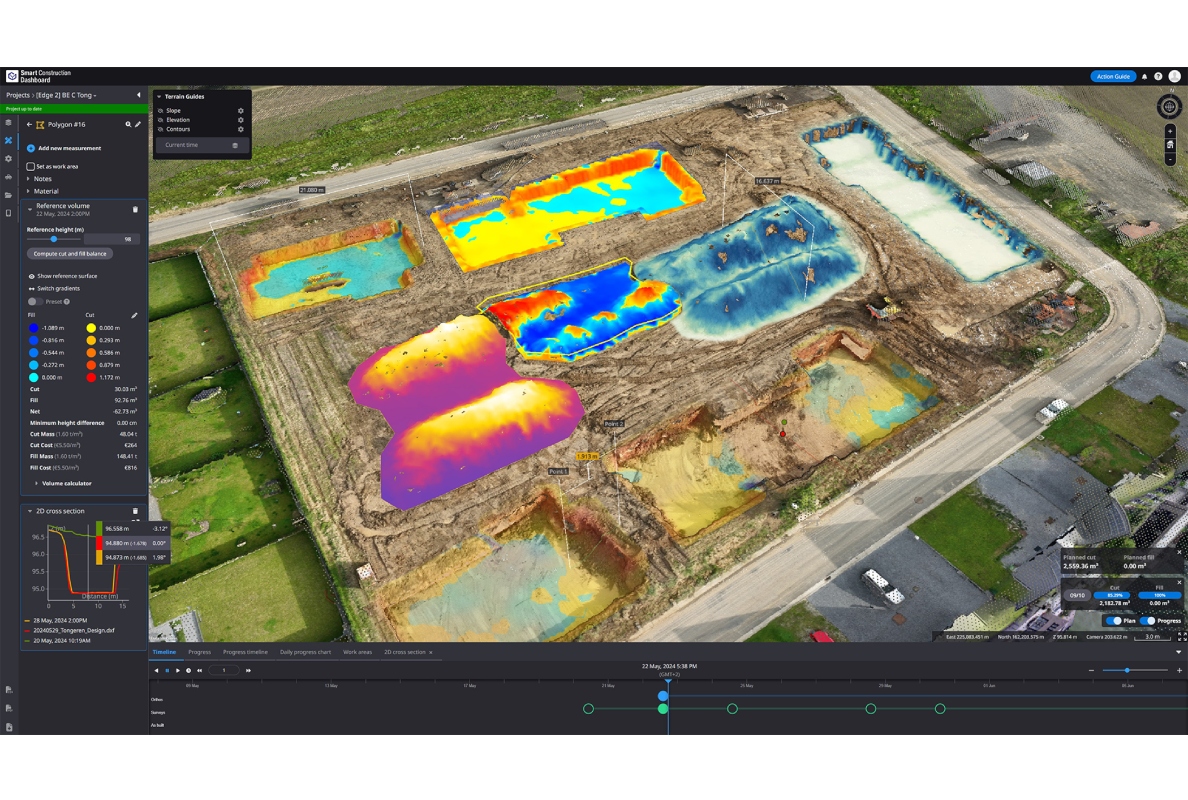Collapse the 2D cross section panel
The height and width of the screenshot is (800, 1188).
(x=30, y=511)
